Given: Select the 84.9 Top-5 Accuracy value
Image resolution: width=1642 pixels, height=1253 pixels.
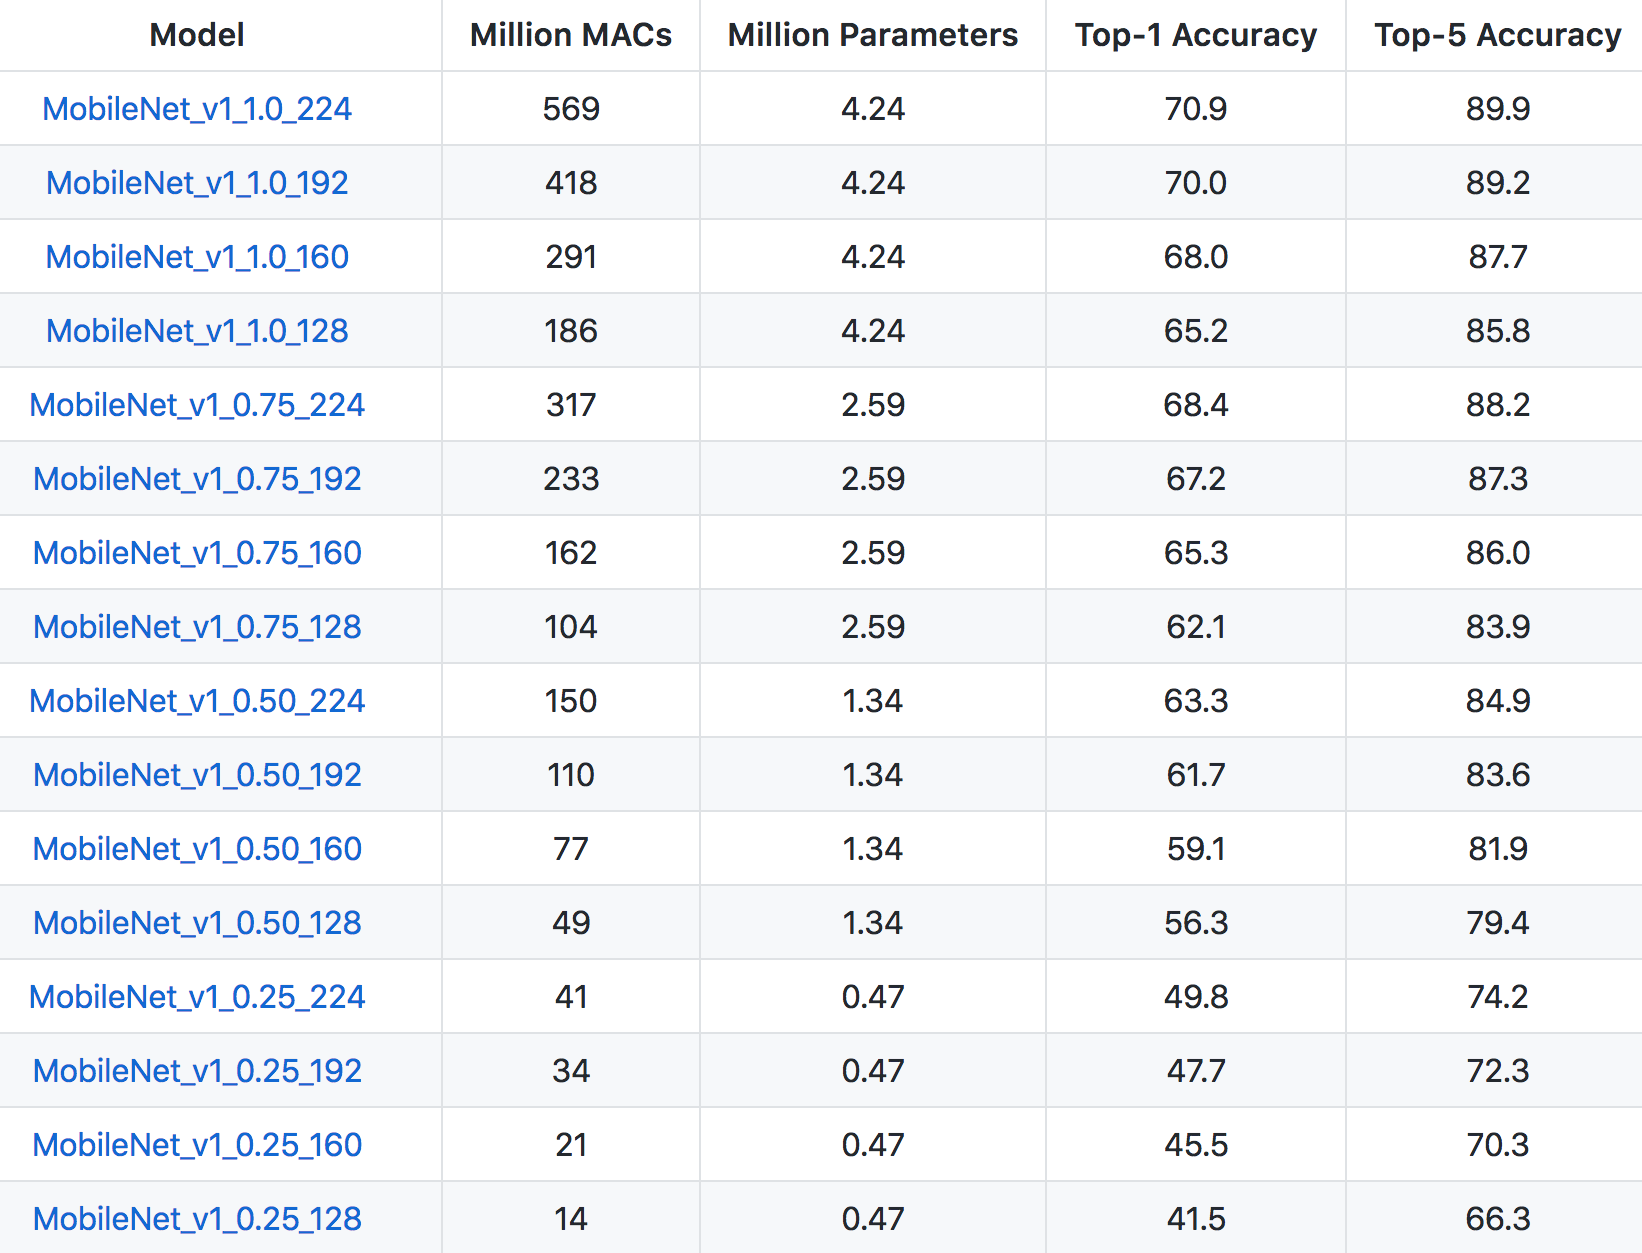Looking at the screenshot, I should point(1498,701).
